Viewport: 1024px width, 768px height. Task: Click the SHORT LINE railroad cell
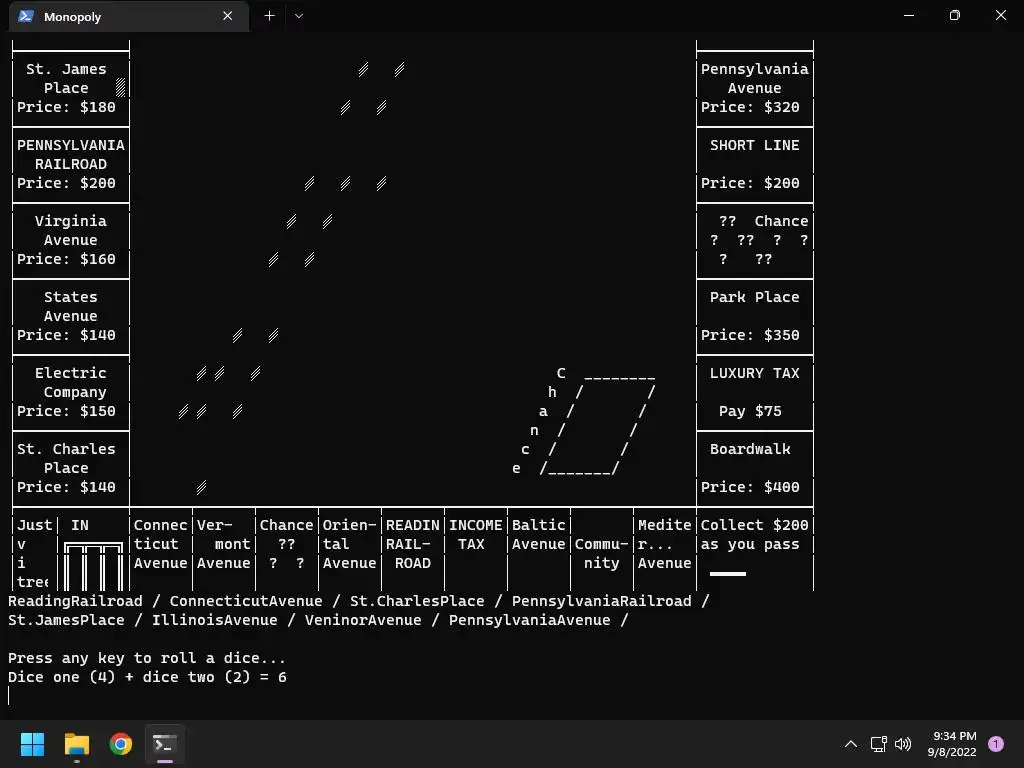point(755,165)
